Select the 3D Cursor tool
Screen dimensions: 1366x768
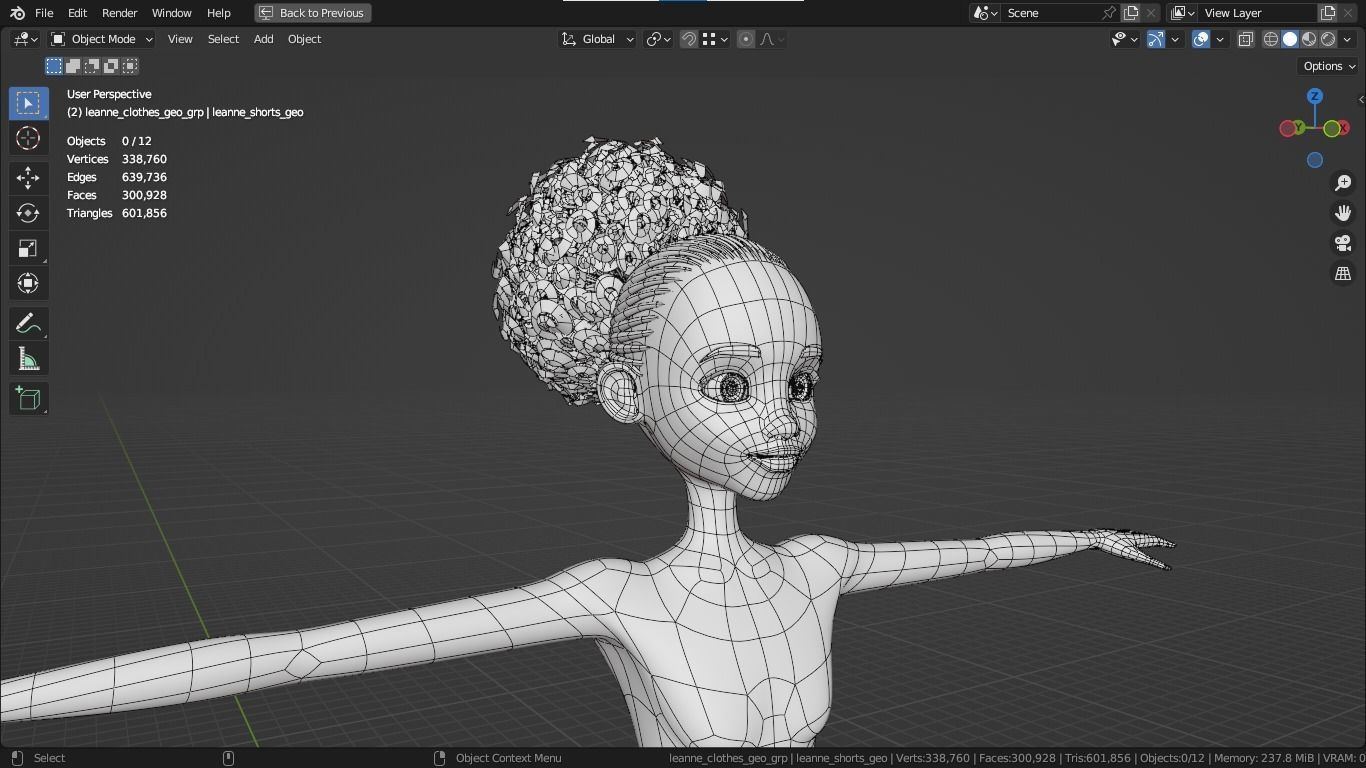28,138
